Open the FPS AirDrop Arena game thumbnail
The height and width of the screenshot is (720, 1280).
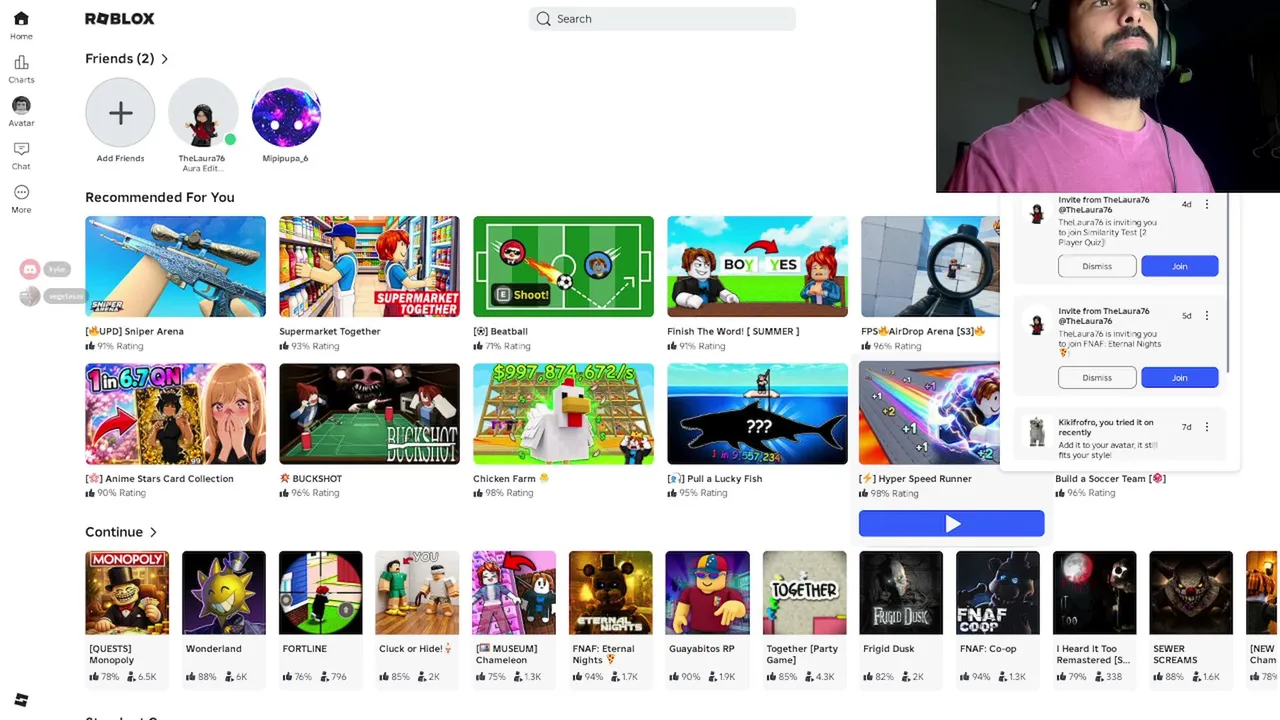click(930, 266)
